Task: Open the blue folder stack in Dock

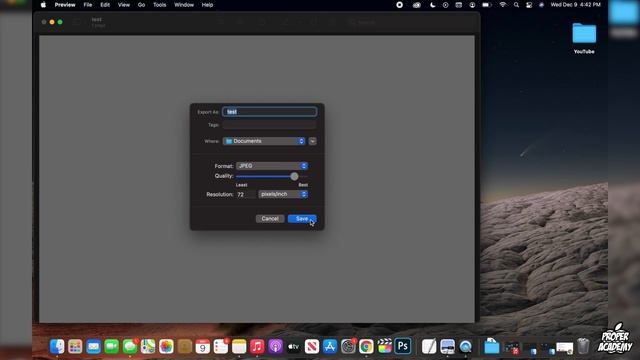Action: pyautogui.click(x=492, y=347)
